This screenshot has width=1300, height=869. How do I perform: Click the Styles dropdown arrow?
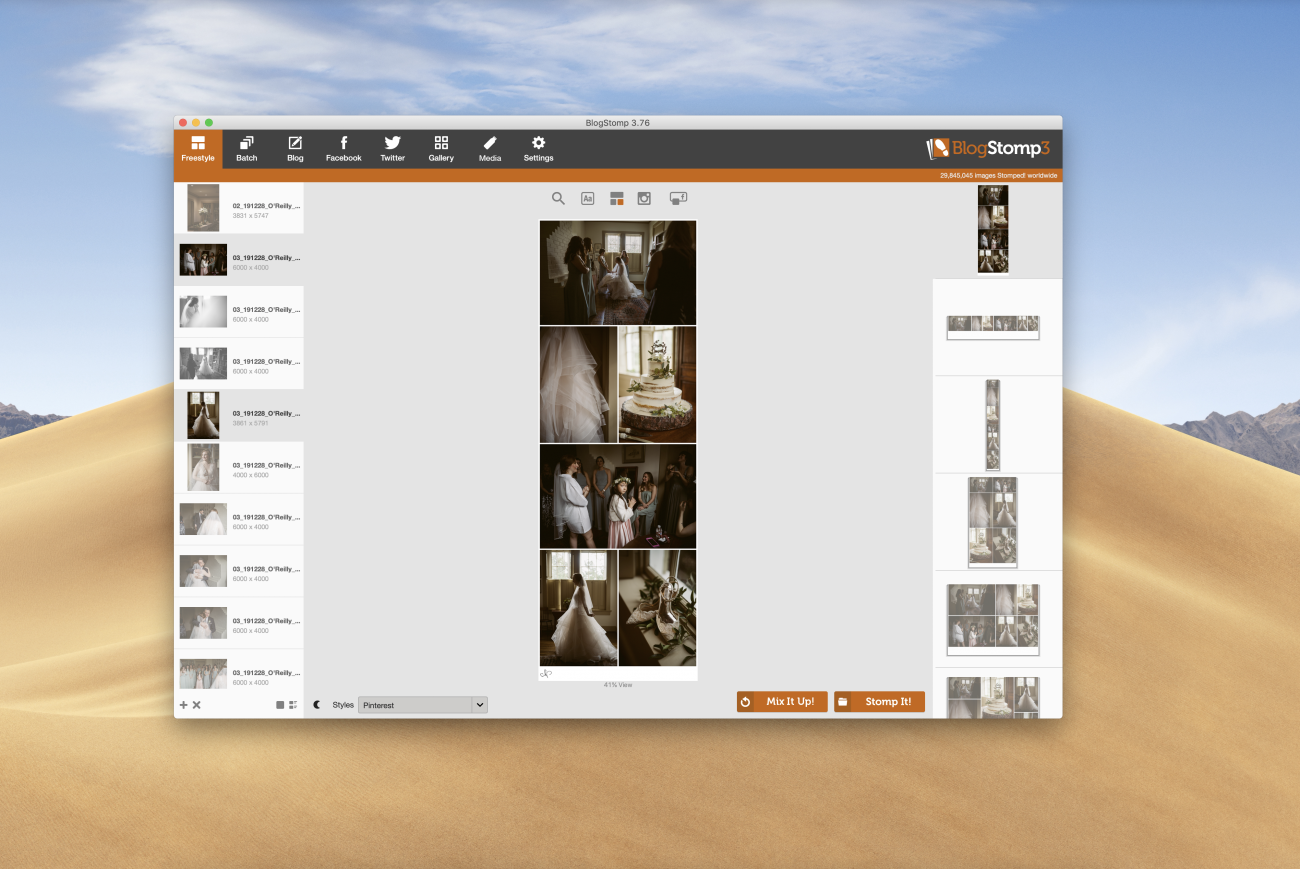480,705
